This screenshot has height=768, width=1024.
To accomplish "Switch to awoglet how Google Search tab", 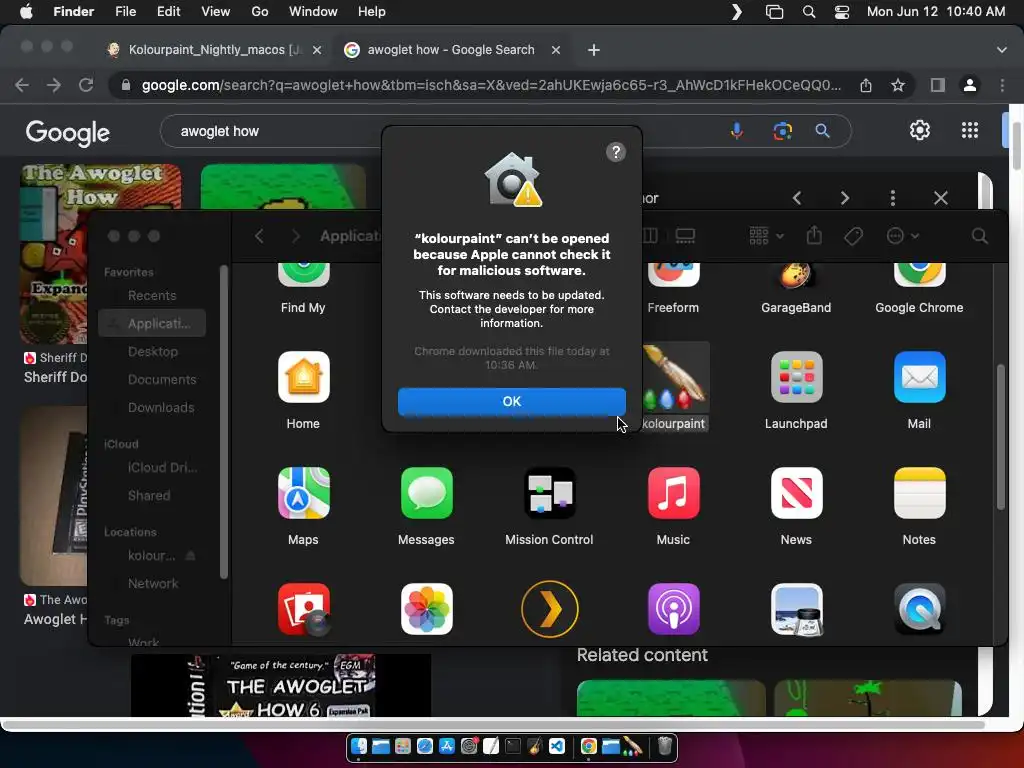I will 451,50.
